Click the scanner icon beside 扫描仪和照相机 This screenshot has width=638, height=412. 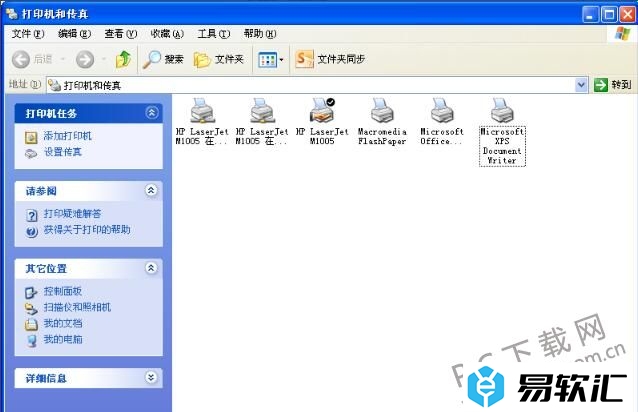pyautogui.click(x=31, y=309)
